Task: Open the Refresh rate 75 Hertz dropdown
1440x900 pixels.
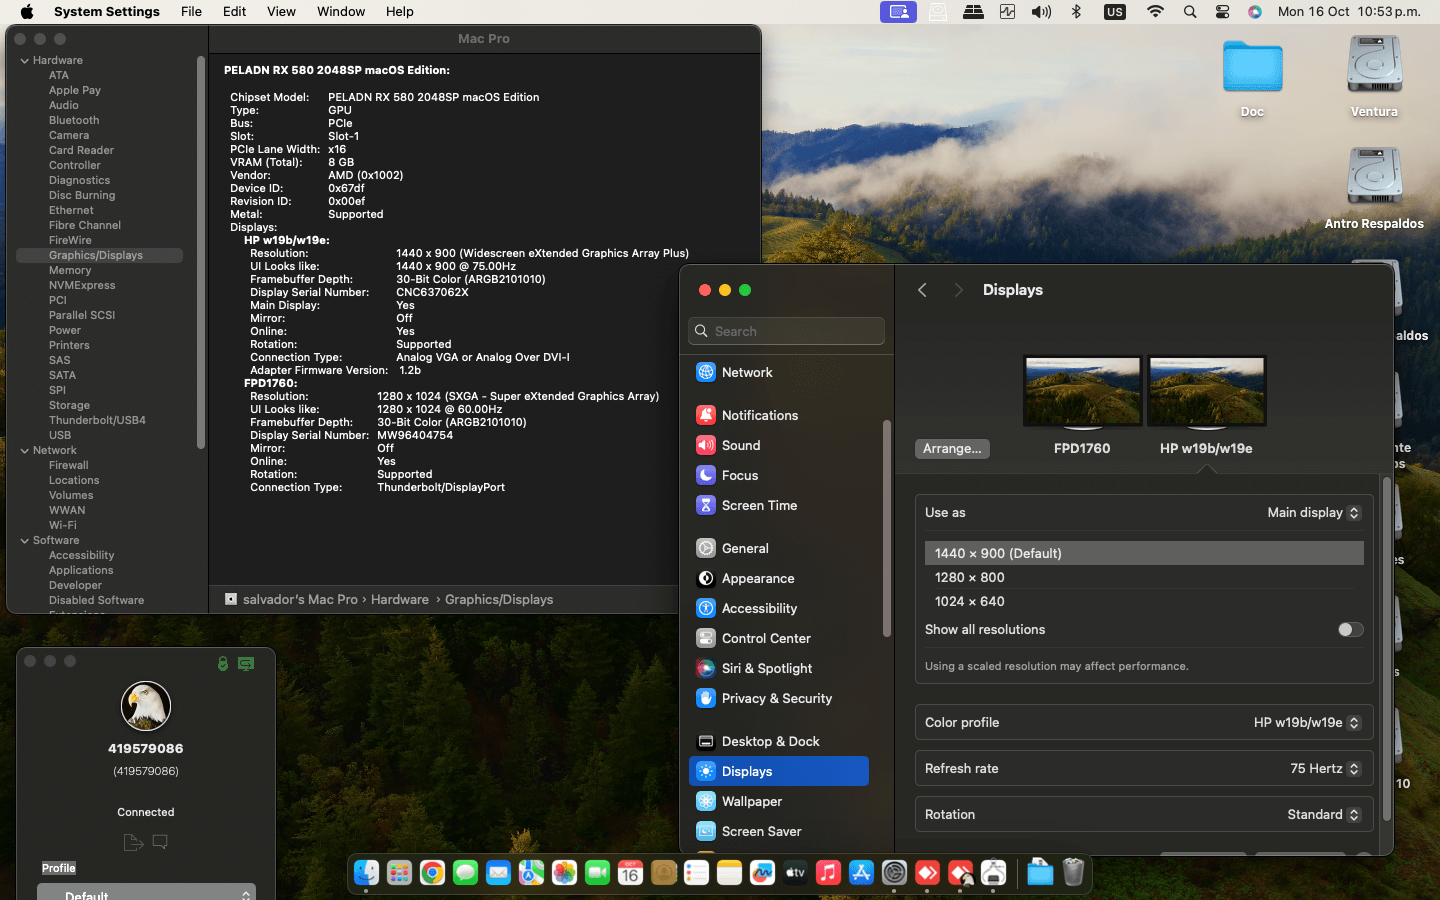Action: (x=1324, y=768)
